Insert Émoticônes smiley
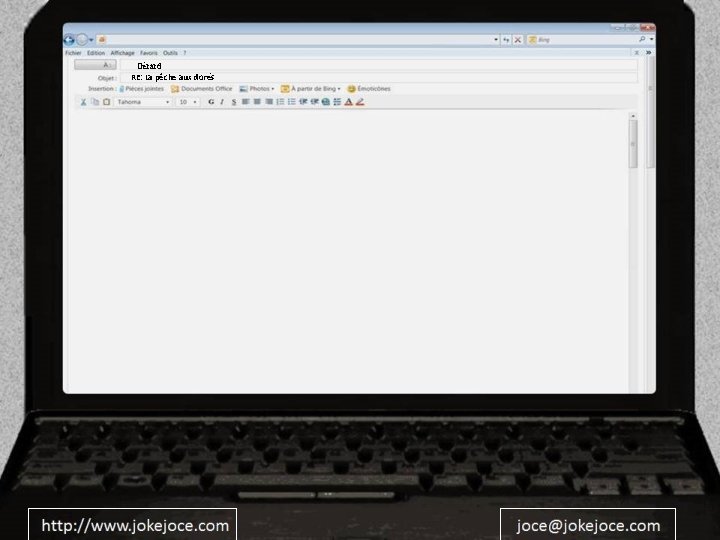Image resolution: width=720 pixels, height=540 pixels. pyautogui.click(x=369, y=89)
